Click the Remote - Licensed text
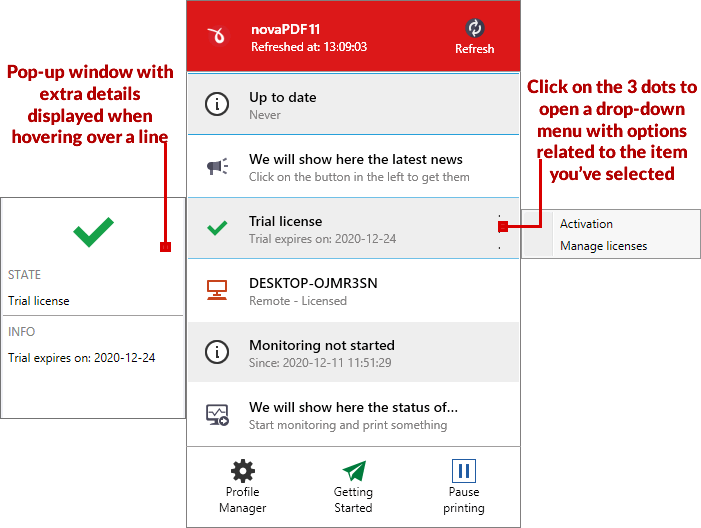 (x=298, y=301)
